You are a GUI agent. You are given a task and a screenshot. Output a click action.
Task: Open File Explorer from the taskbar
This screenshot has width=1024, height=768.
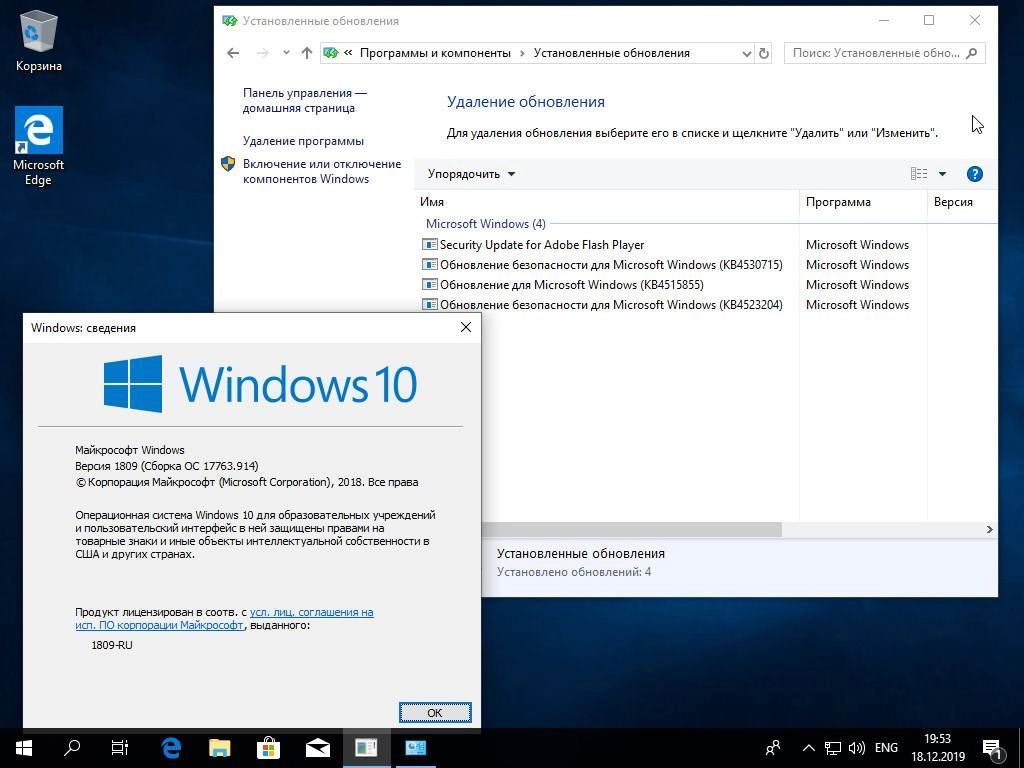[219, 748]
